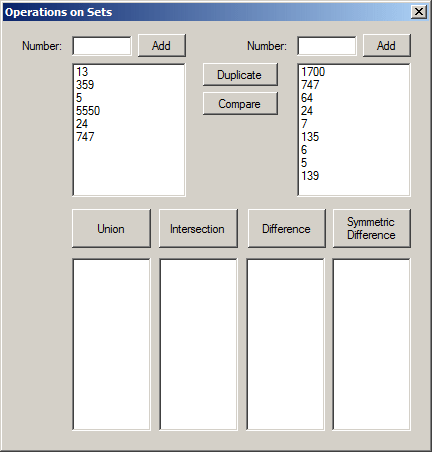Click the empty Symmetric Difference results box

pos(372,344)
